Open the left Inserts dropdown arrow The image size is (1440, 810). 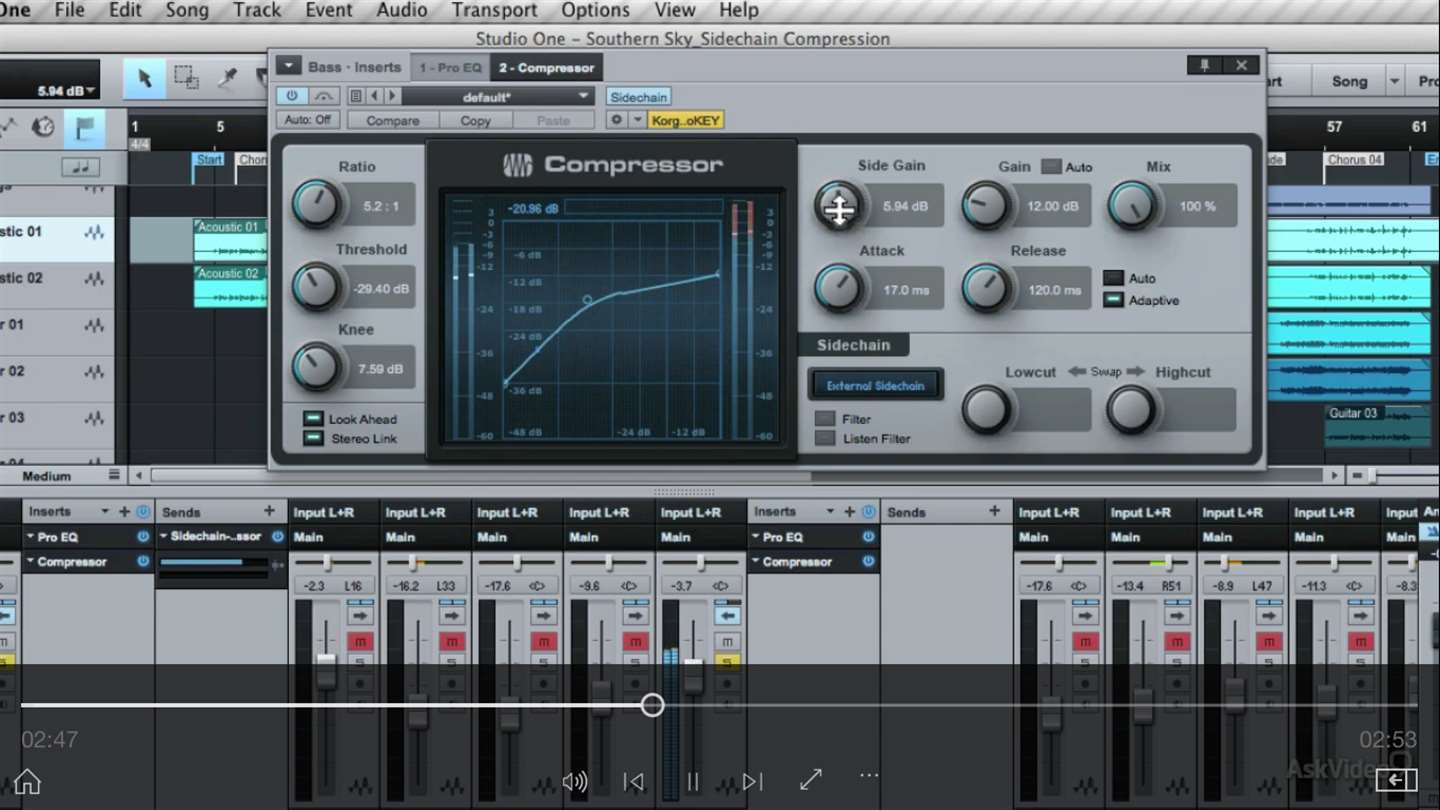[x=104, y=512]
